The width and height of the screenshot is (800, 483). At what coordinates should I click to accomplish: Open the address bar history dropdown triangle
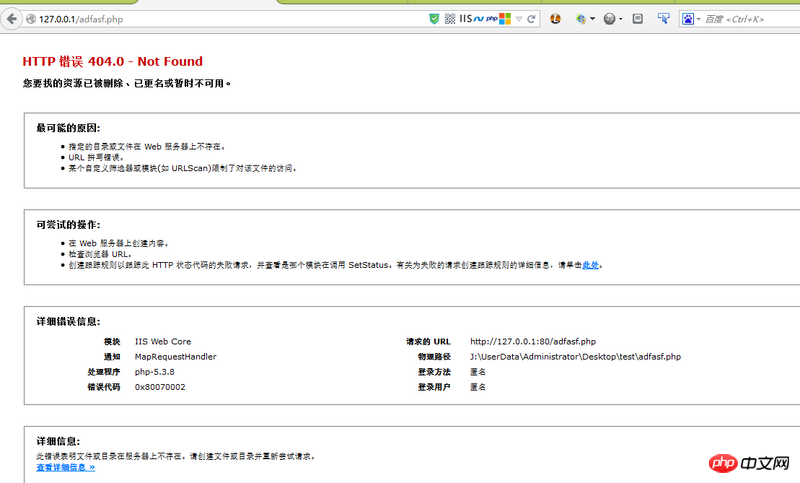[519, 19]
